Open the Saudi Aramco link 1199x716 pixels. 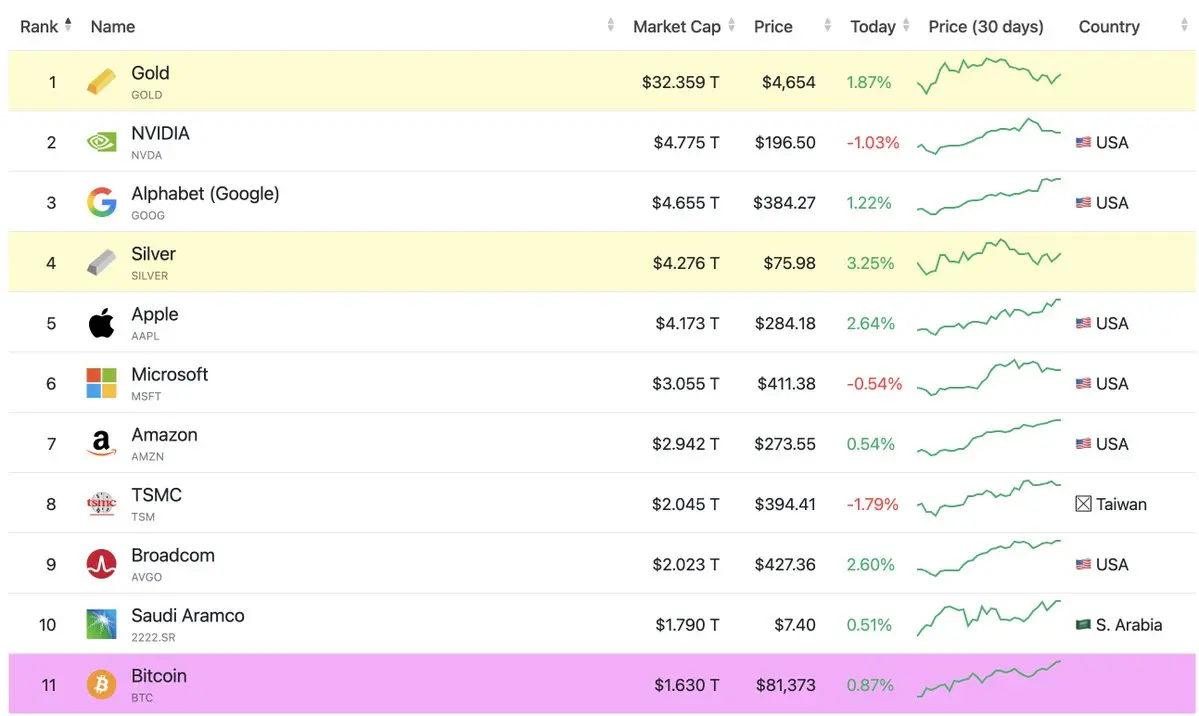187,616
